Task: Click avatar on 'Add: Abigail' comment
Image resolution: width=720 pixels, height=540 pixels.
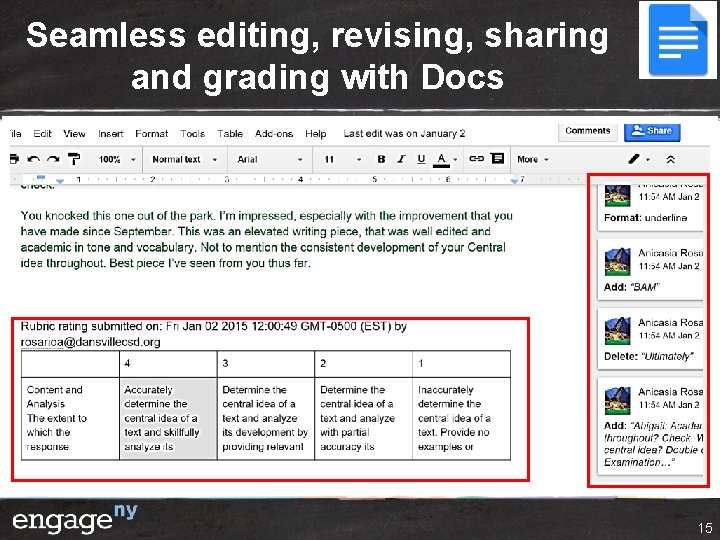Action: (618, 400)
